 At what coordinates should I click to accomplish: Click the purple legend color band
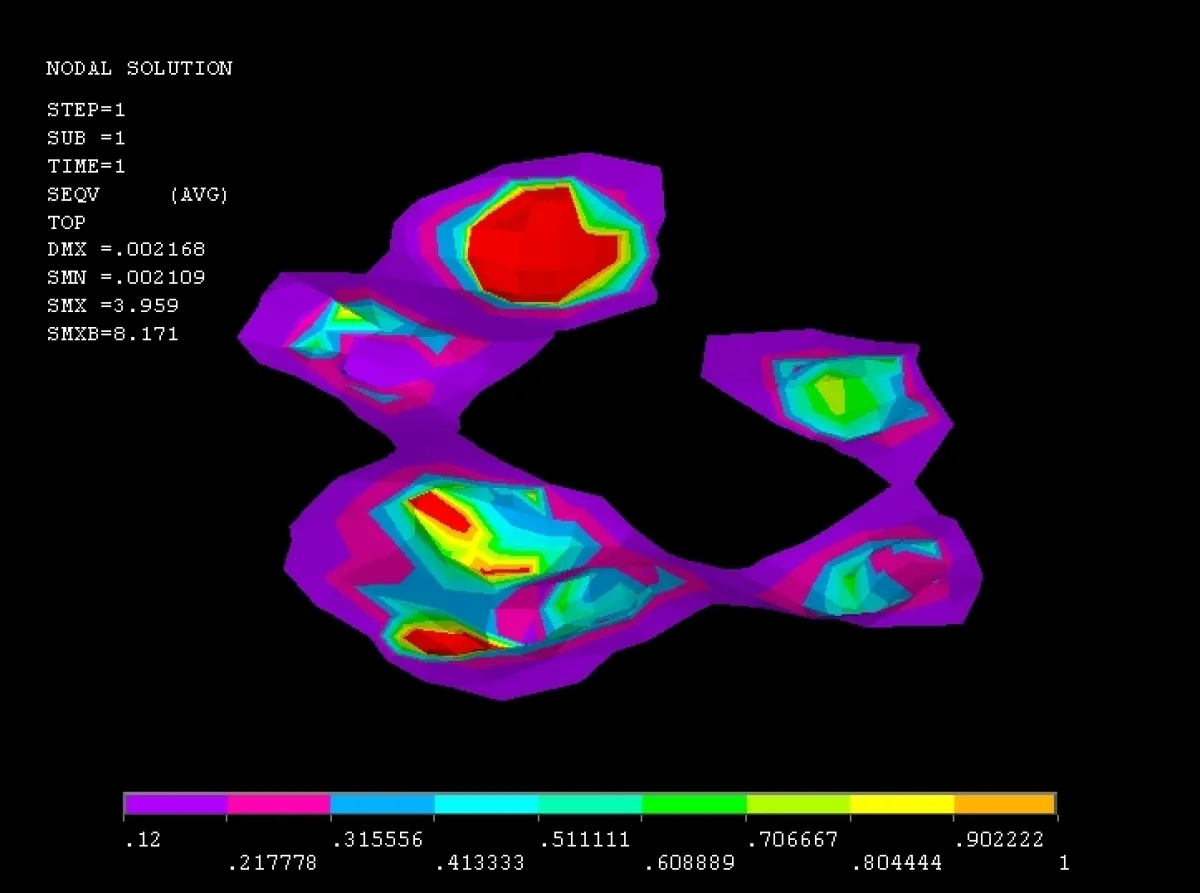[175, 804]
